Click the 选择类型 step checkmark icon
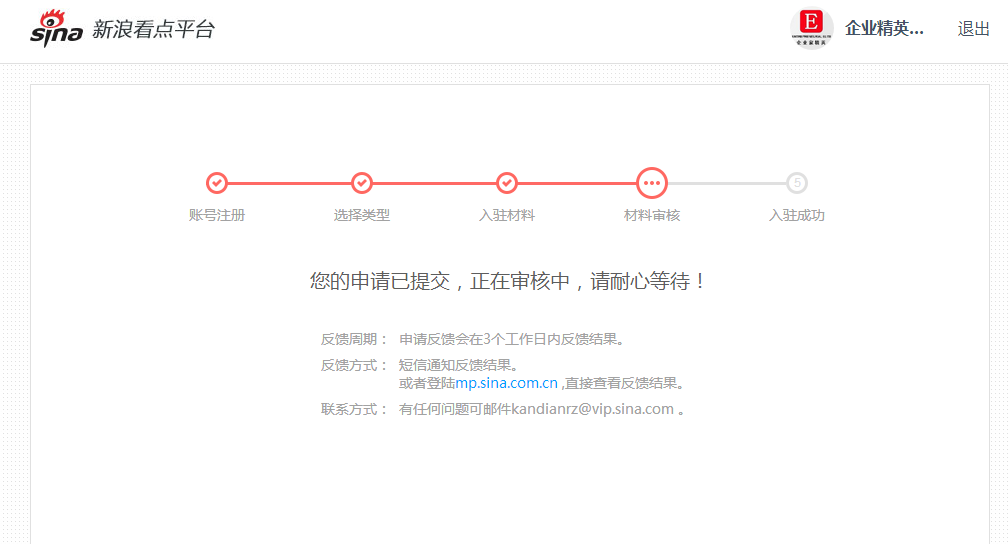This screenshot has width=1008, height=544. [362, 183]
